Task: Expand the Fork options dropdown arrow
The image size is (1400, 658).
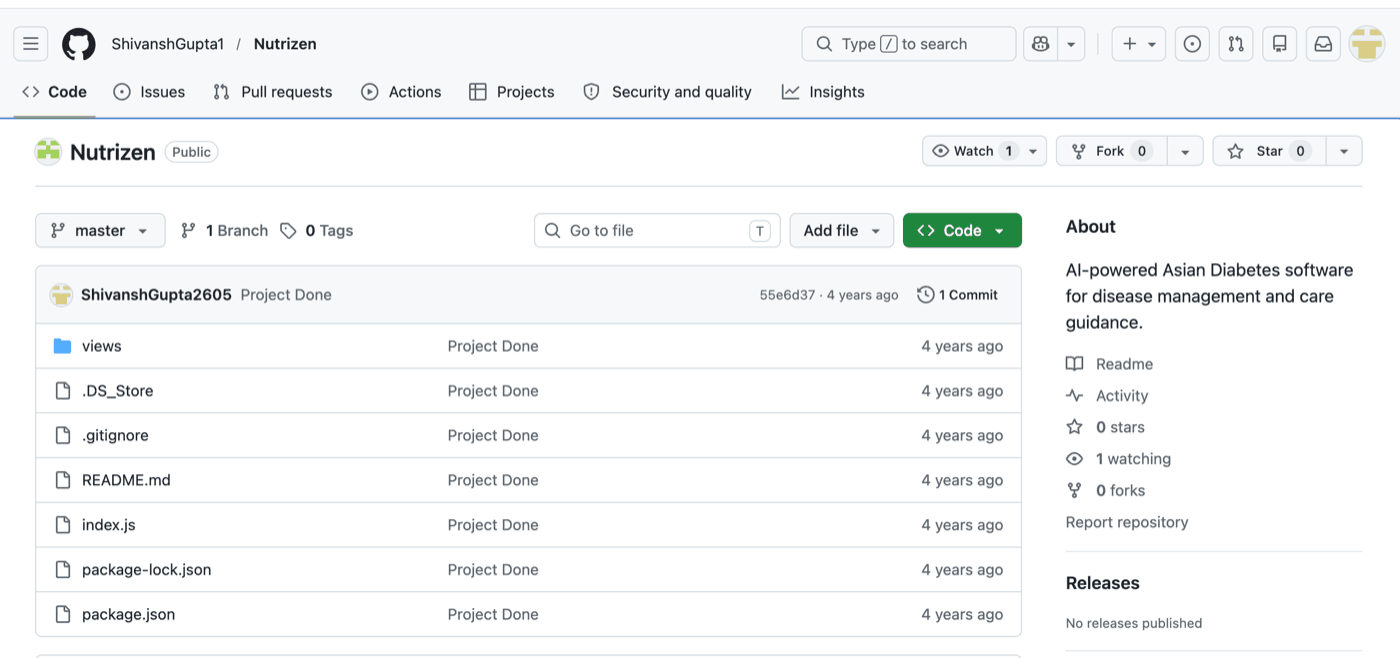Action: click(1185, 151)
